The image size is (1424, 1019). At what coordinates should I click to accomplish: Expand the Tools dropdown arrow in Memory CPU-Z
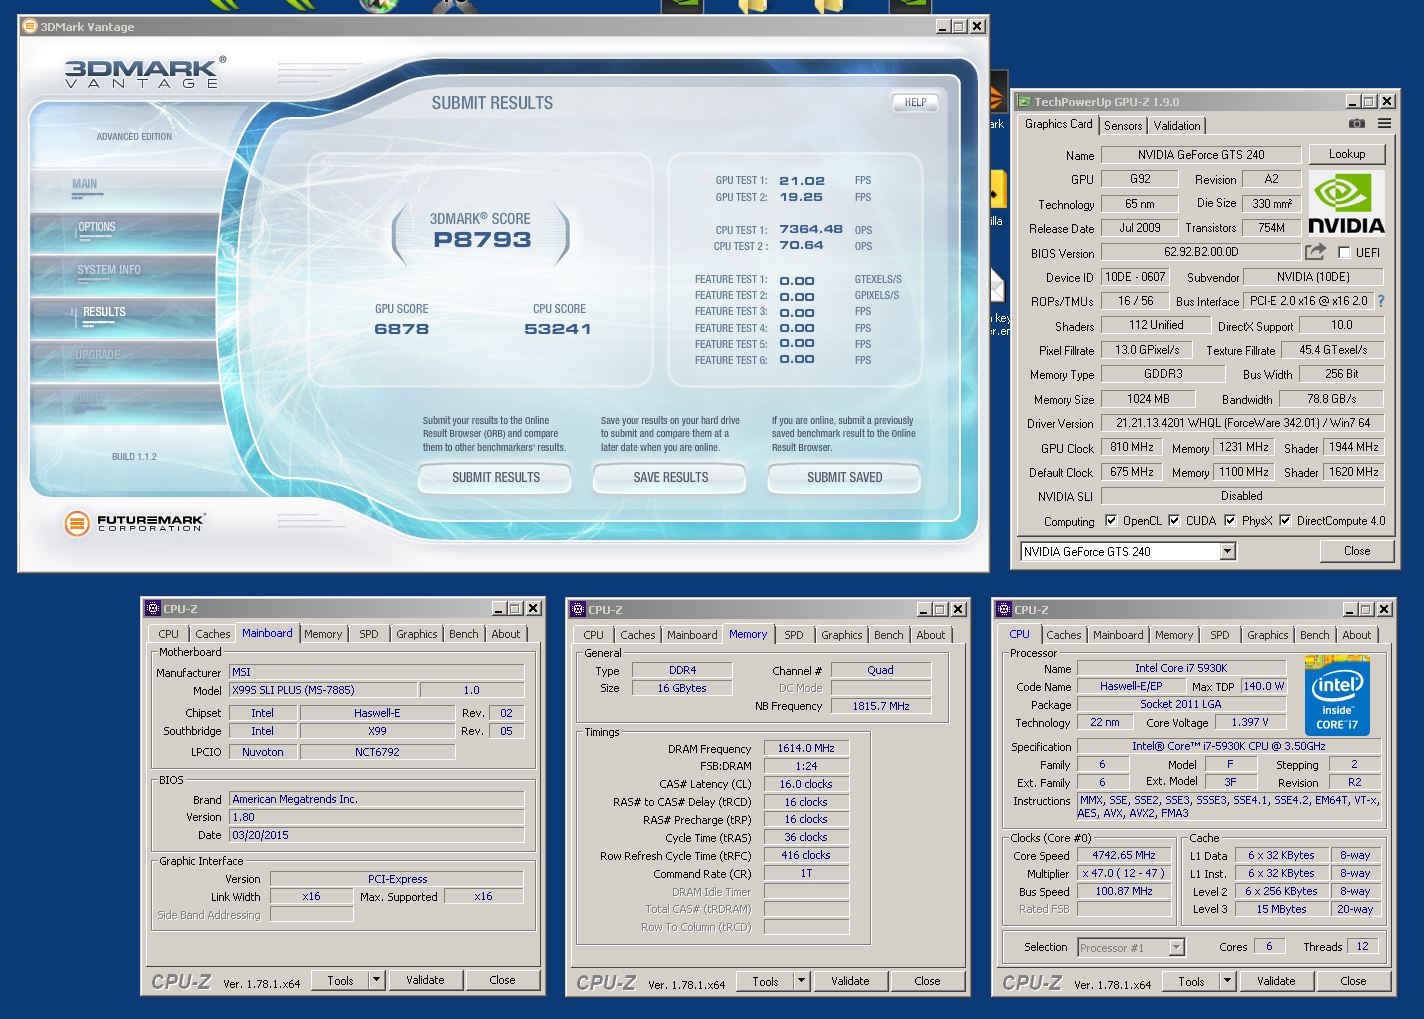(x=801, y=981)
